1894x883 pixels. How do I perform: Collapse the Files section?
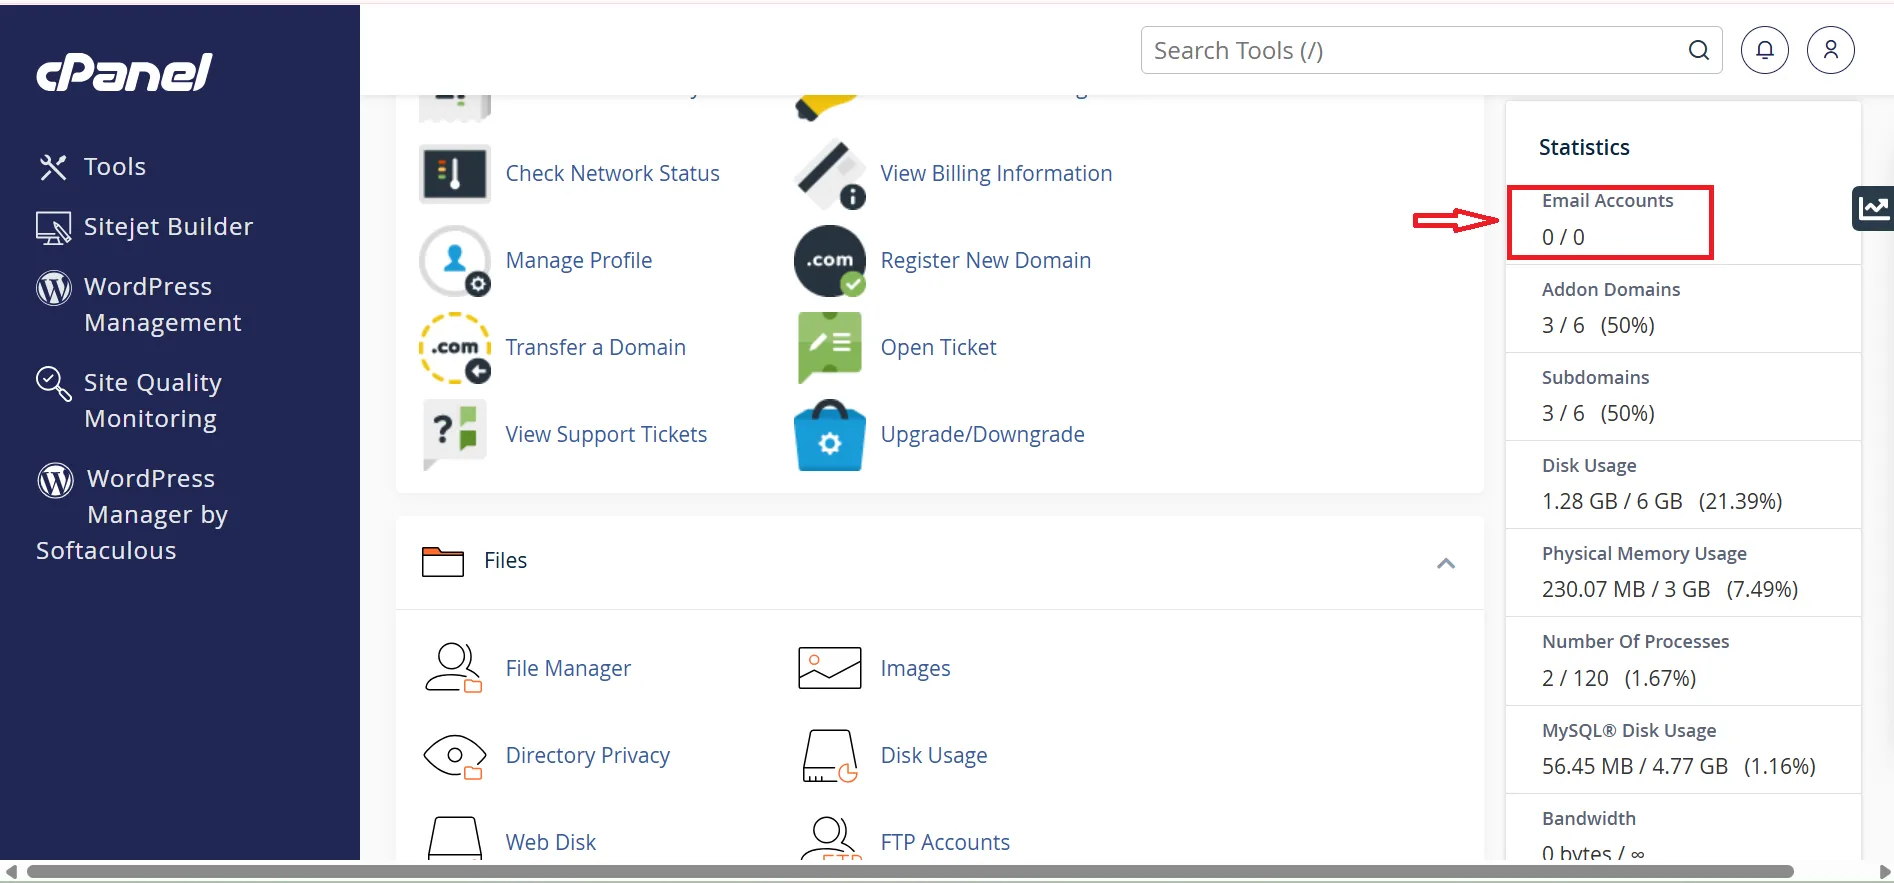(1445, 563)
